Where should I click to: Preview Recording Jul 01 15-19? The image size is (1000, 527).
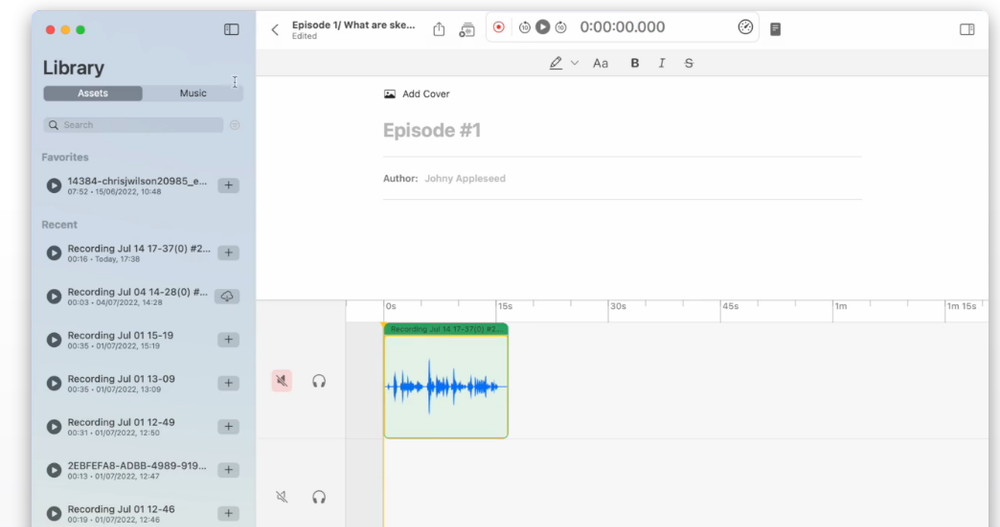[x=54, y=340]
